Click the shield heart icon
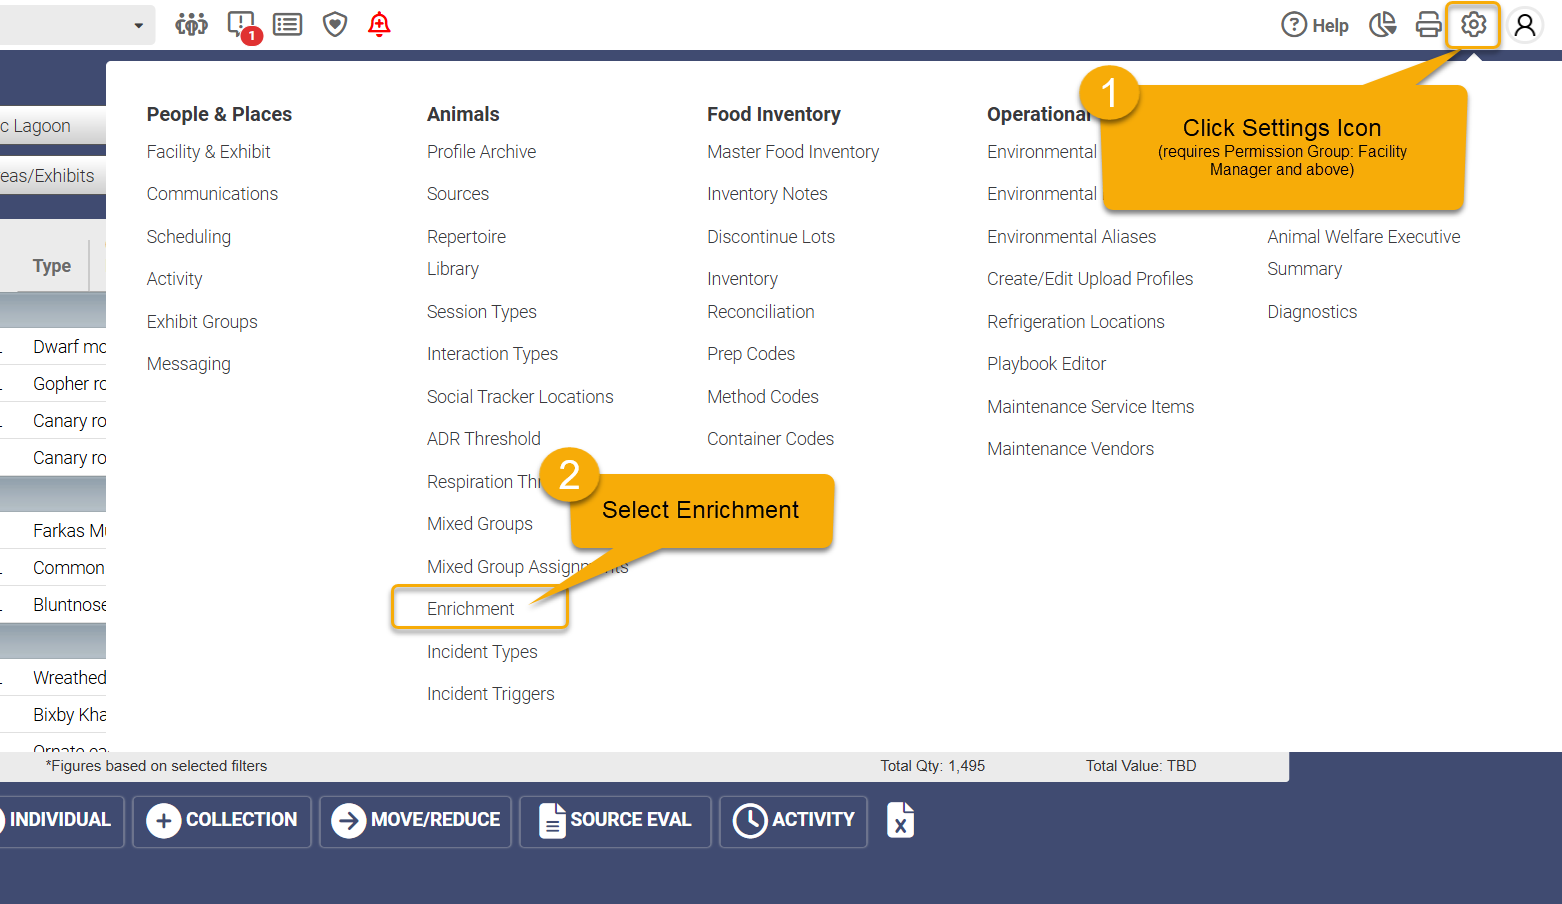 click(x=335, y=24)
